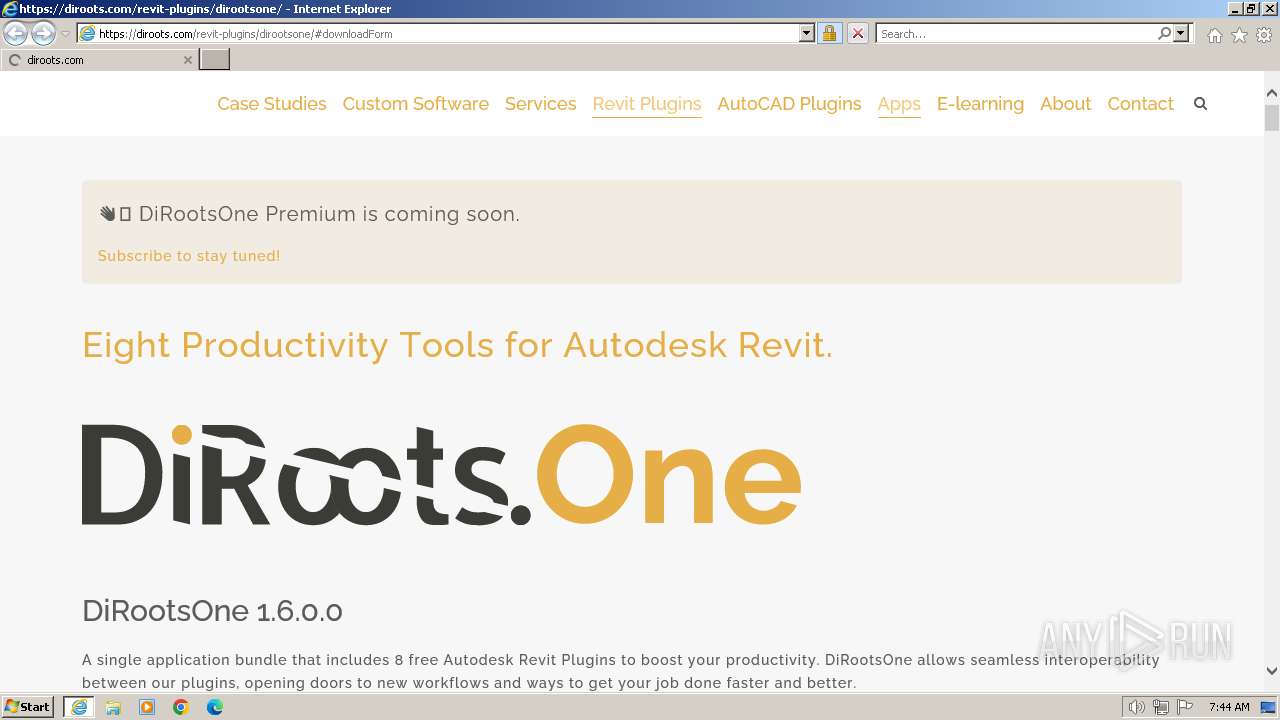
Task: Launch Chrome from taskbar
Action: click(x=181, y=707)
